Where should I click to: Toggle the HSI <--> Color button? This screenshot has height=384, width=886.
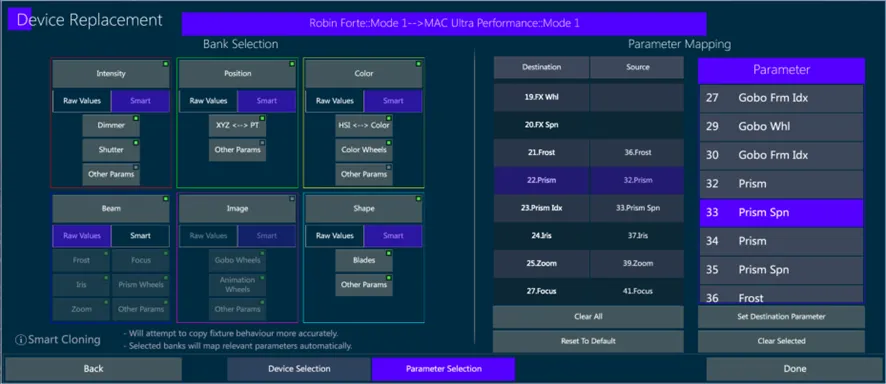click(x=364, y=126)
